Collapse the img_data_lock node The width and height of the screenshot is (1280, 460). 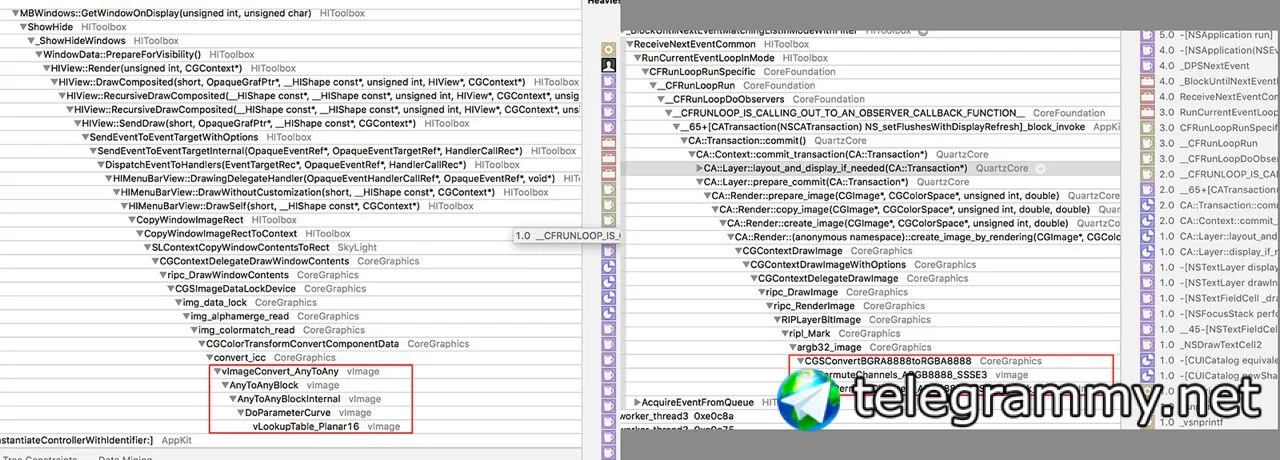pos(178,302)
